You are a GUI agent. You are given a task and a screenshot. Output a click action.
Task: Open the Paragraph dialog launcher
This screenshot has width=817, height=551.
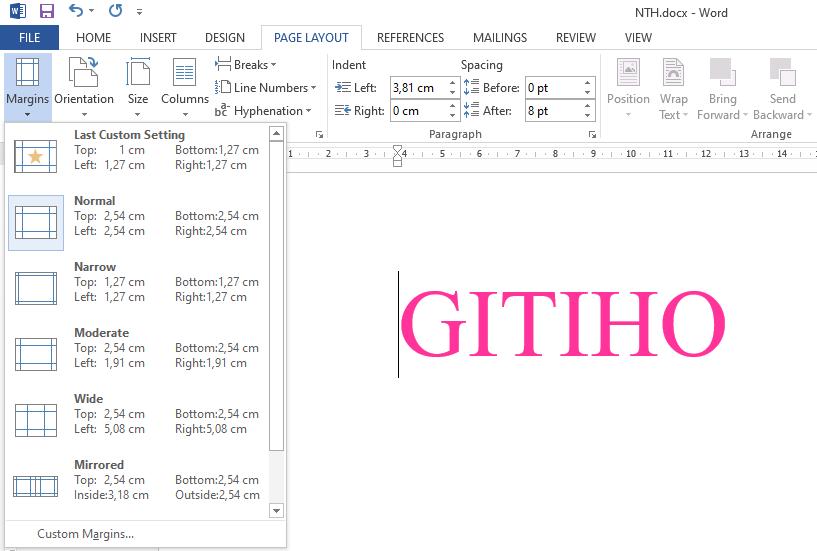pyautogui.click(x=592, y=134)
